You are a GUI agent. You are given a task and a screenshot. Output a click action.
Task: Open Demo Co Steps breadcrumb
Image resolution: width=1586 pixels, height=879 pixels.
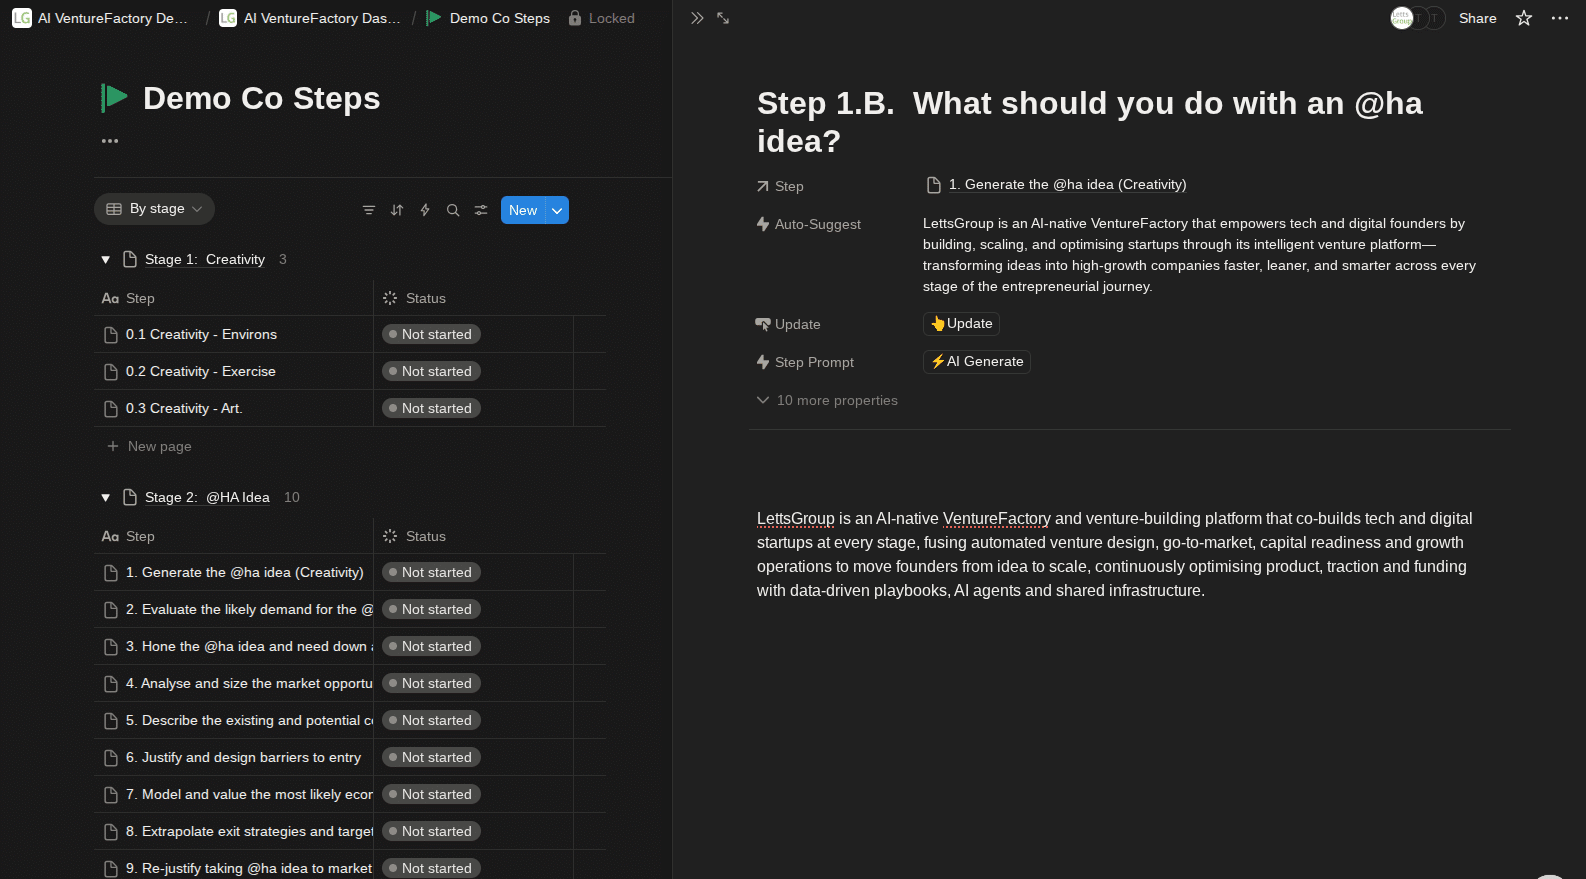pyautogui.click(x=488, y=18)
